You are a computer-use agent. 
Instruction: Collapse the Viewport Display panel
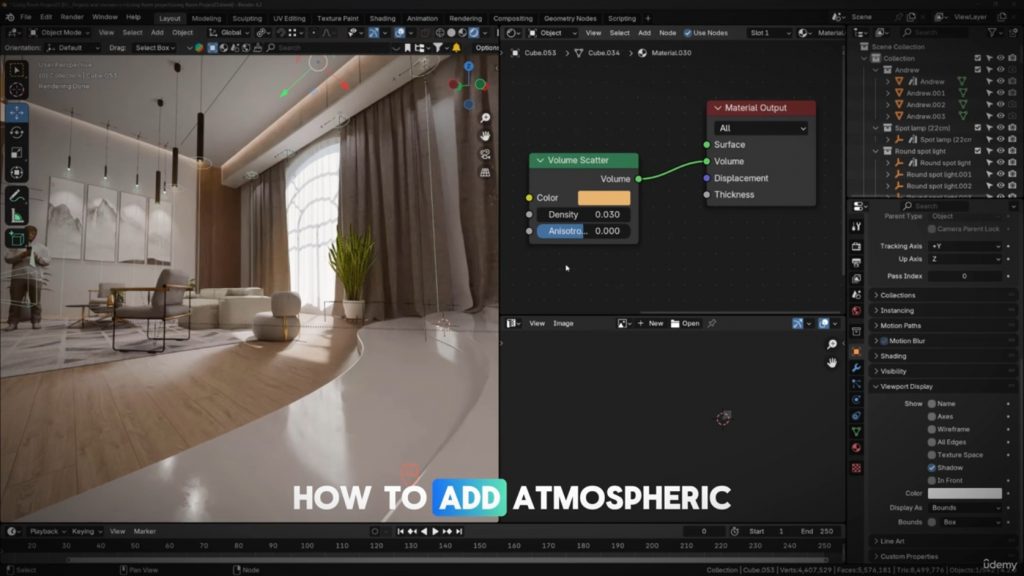coord(942,387)
